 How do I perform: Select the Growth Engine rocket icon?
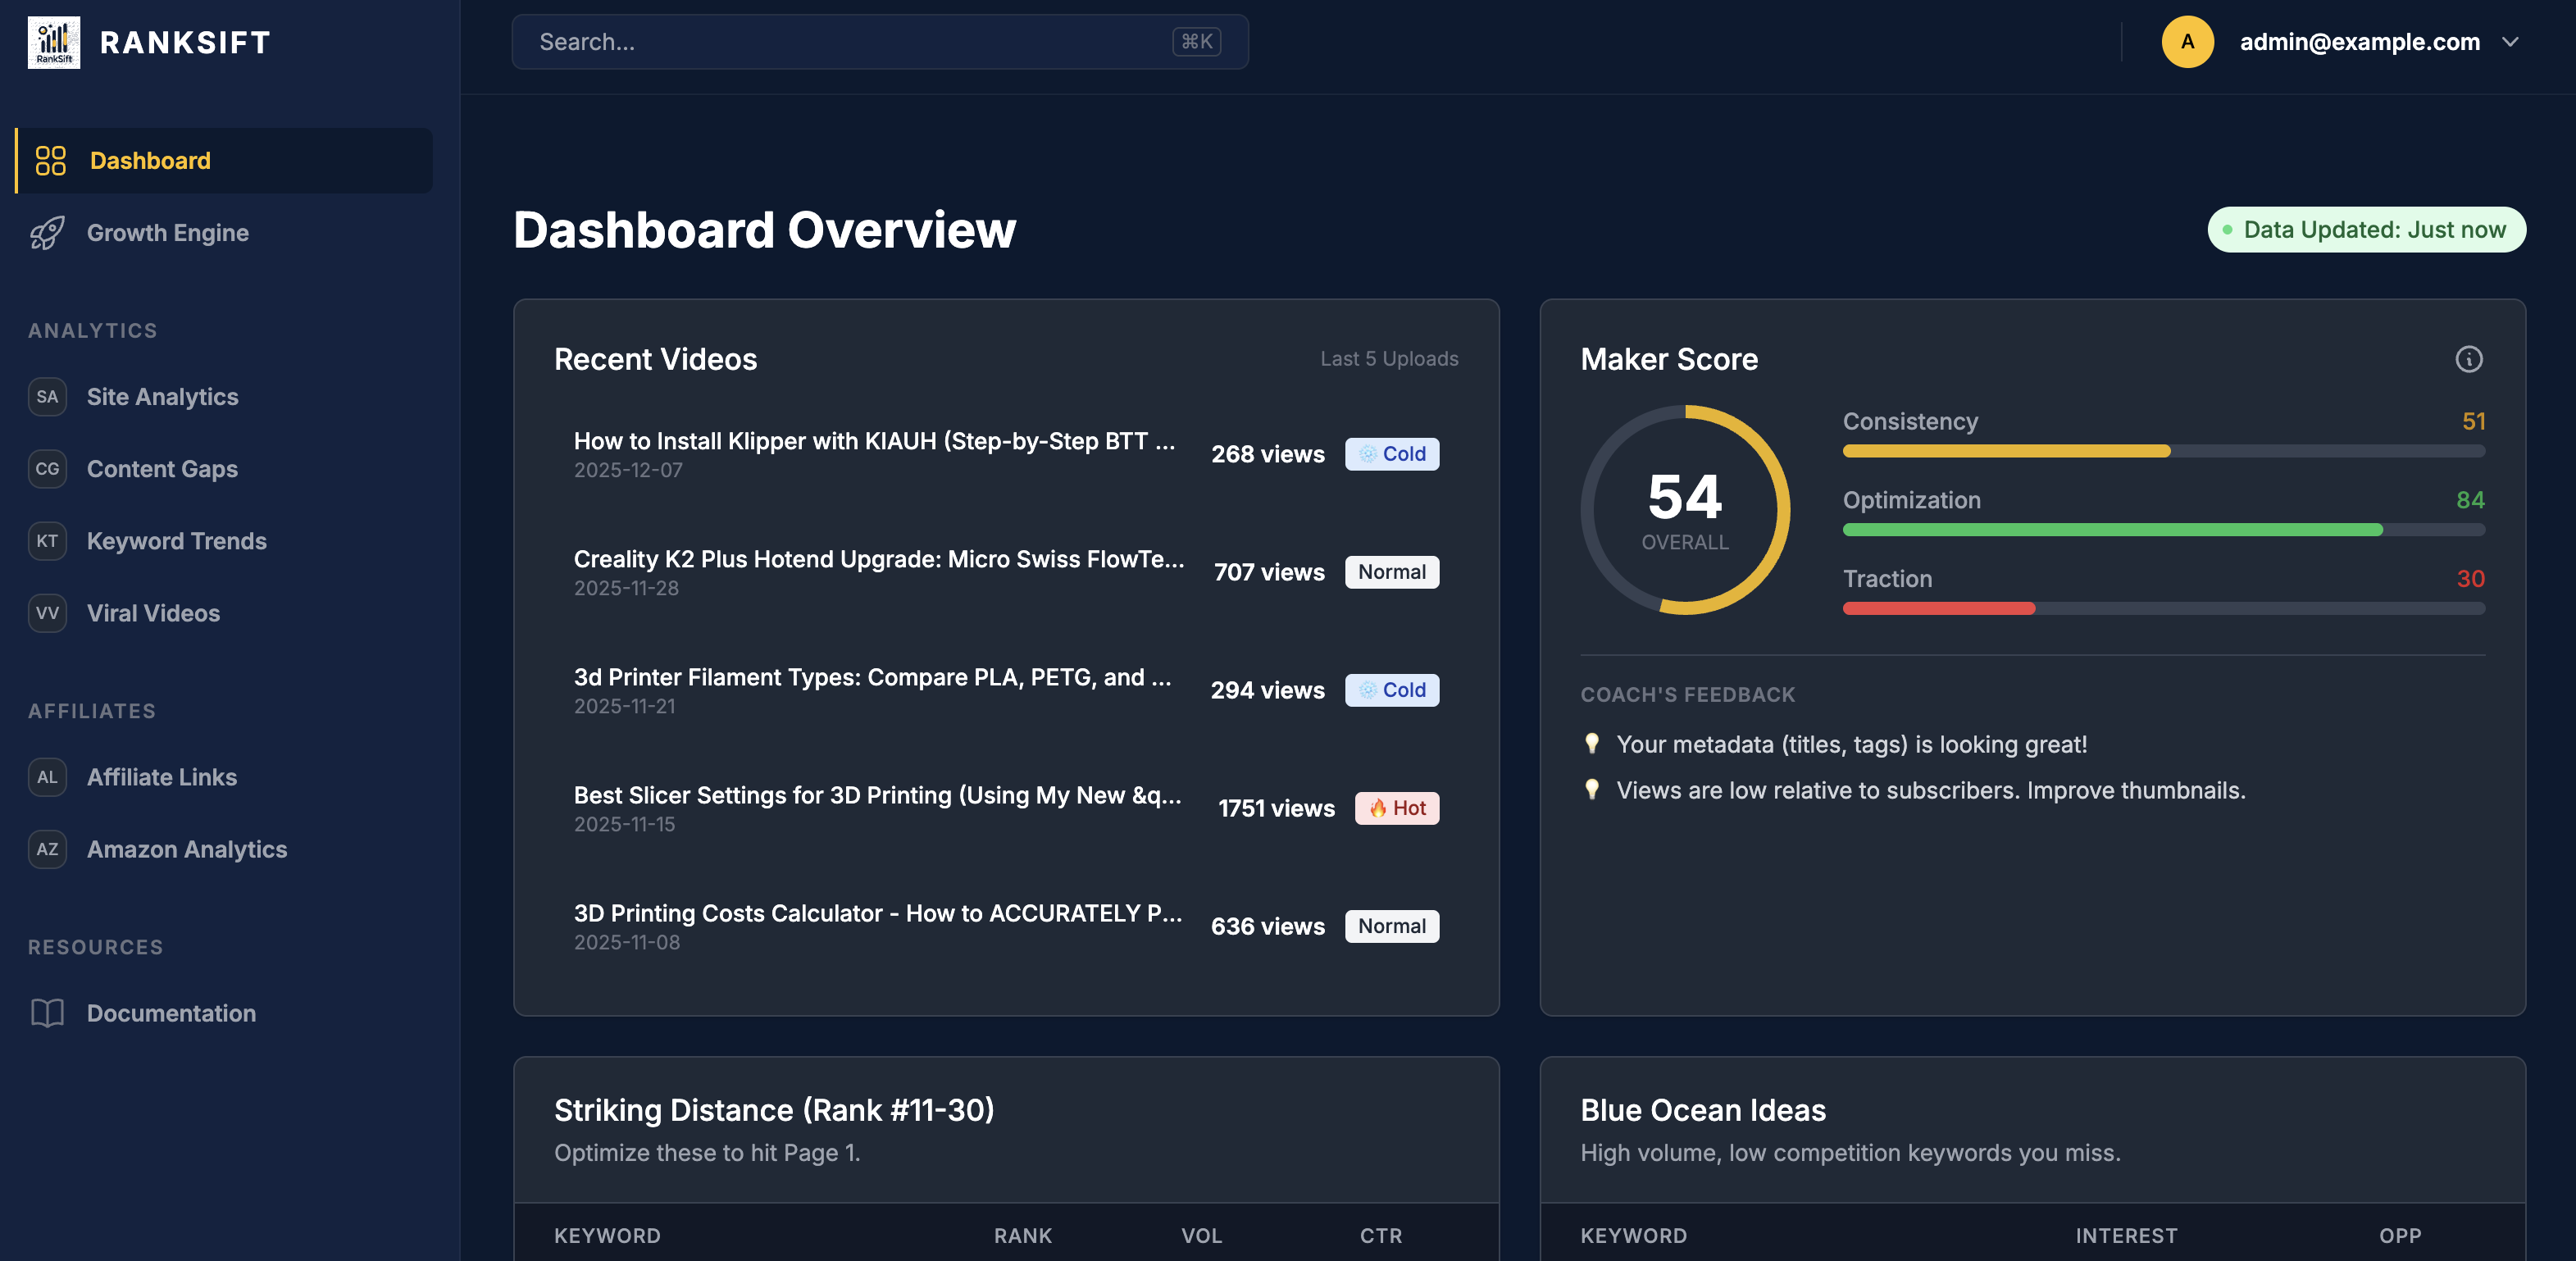(48, 232)
